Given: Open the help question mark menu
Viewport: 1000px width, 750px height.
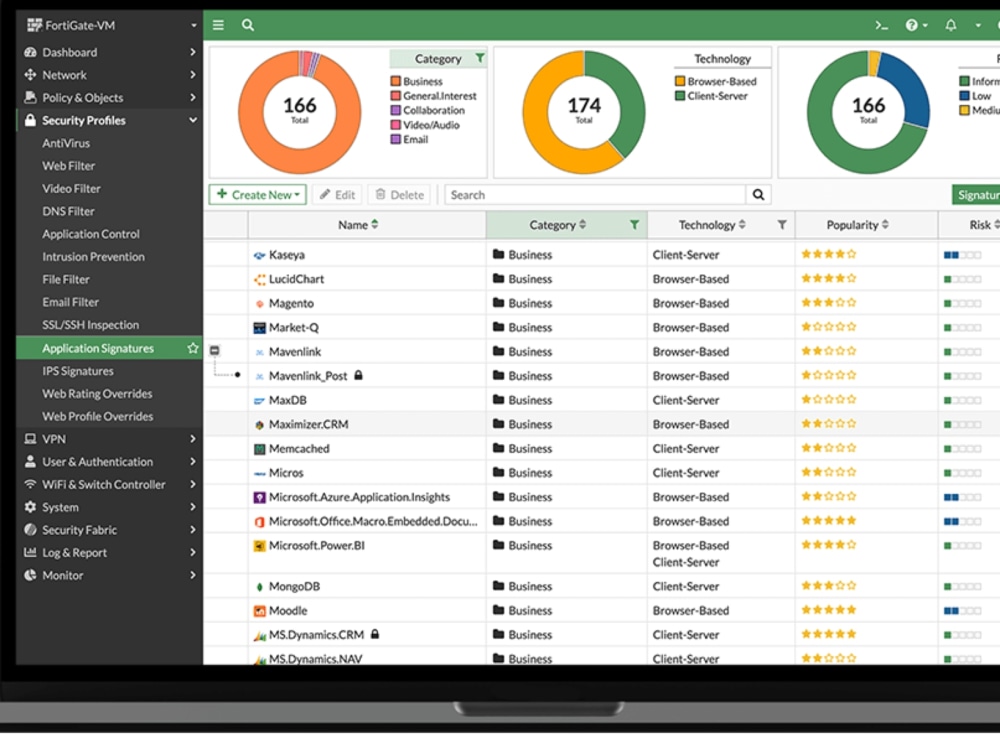Looking at the screenshot, I should click(x=916, y=25).
